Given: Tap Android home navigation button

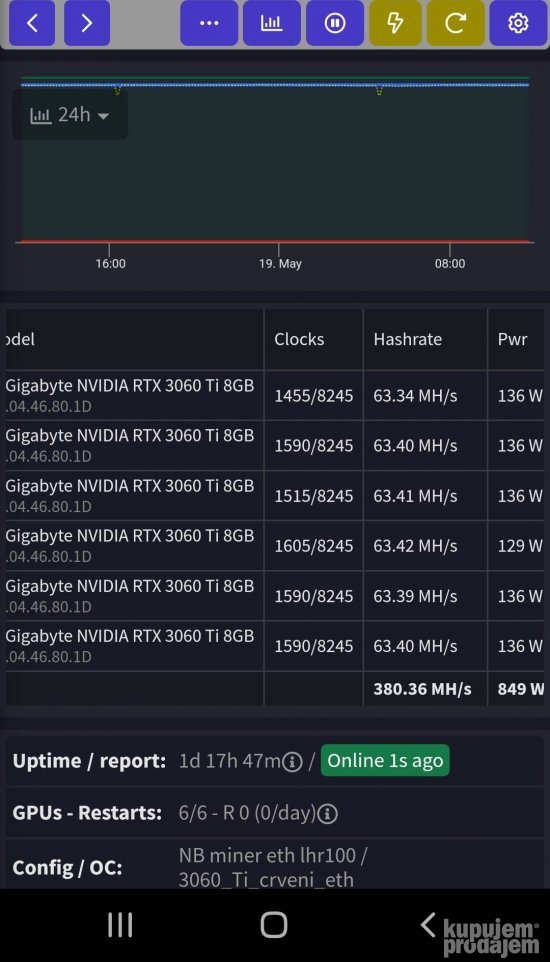Looking at the screenshot, I should click(274, 925).
